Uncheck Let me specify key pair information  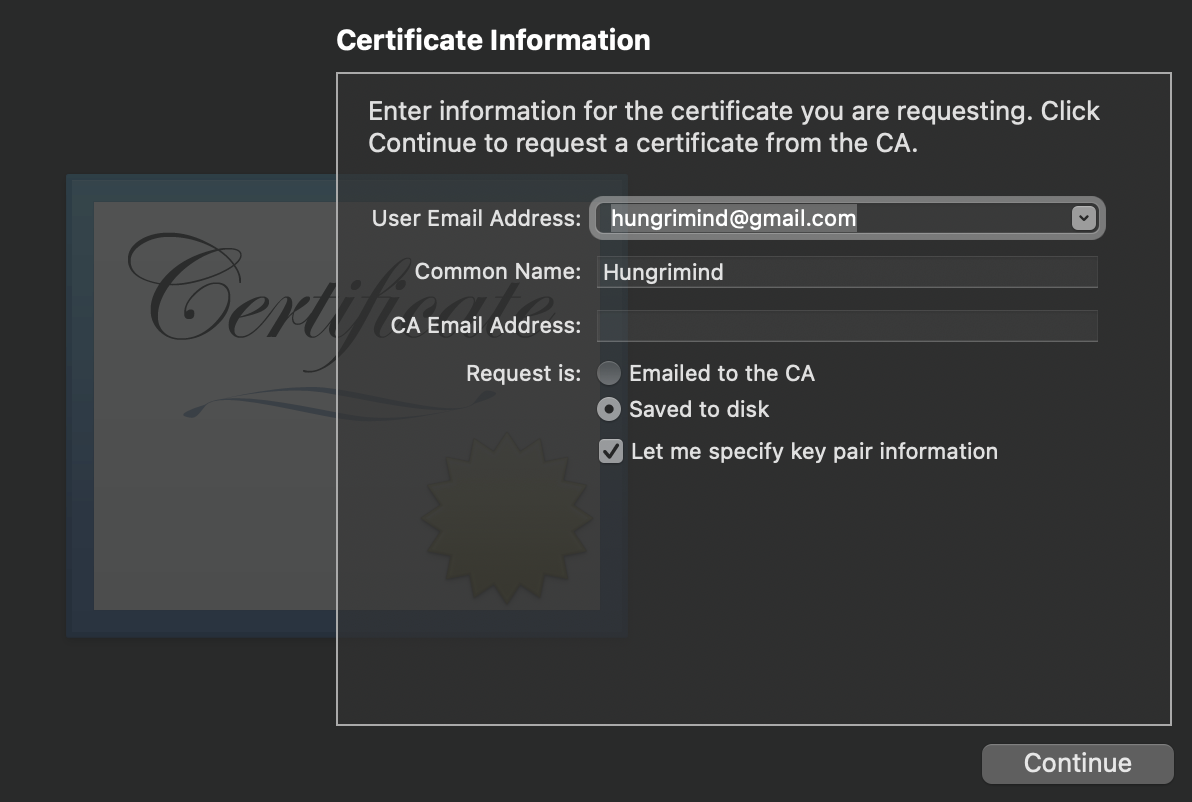(x=609, y=451)
